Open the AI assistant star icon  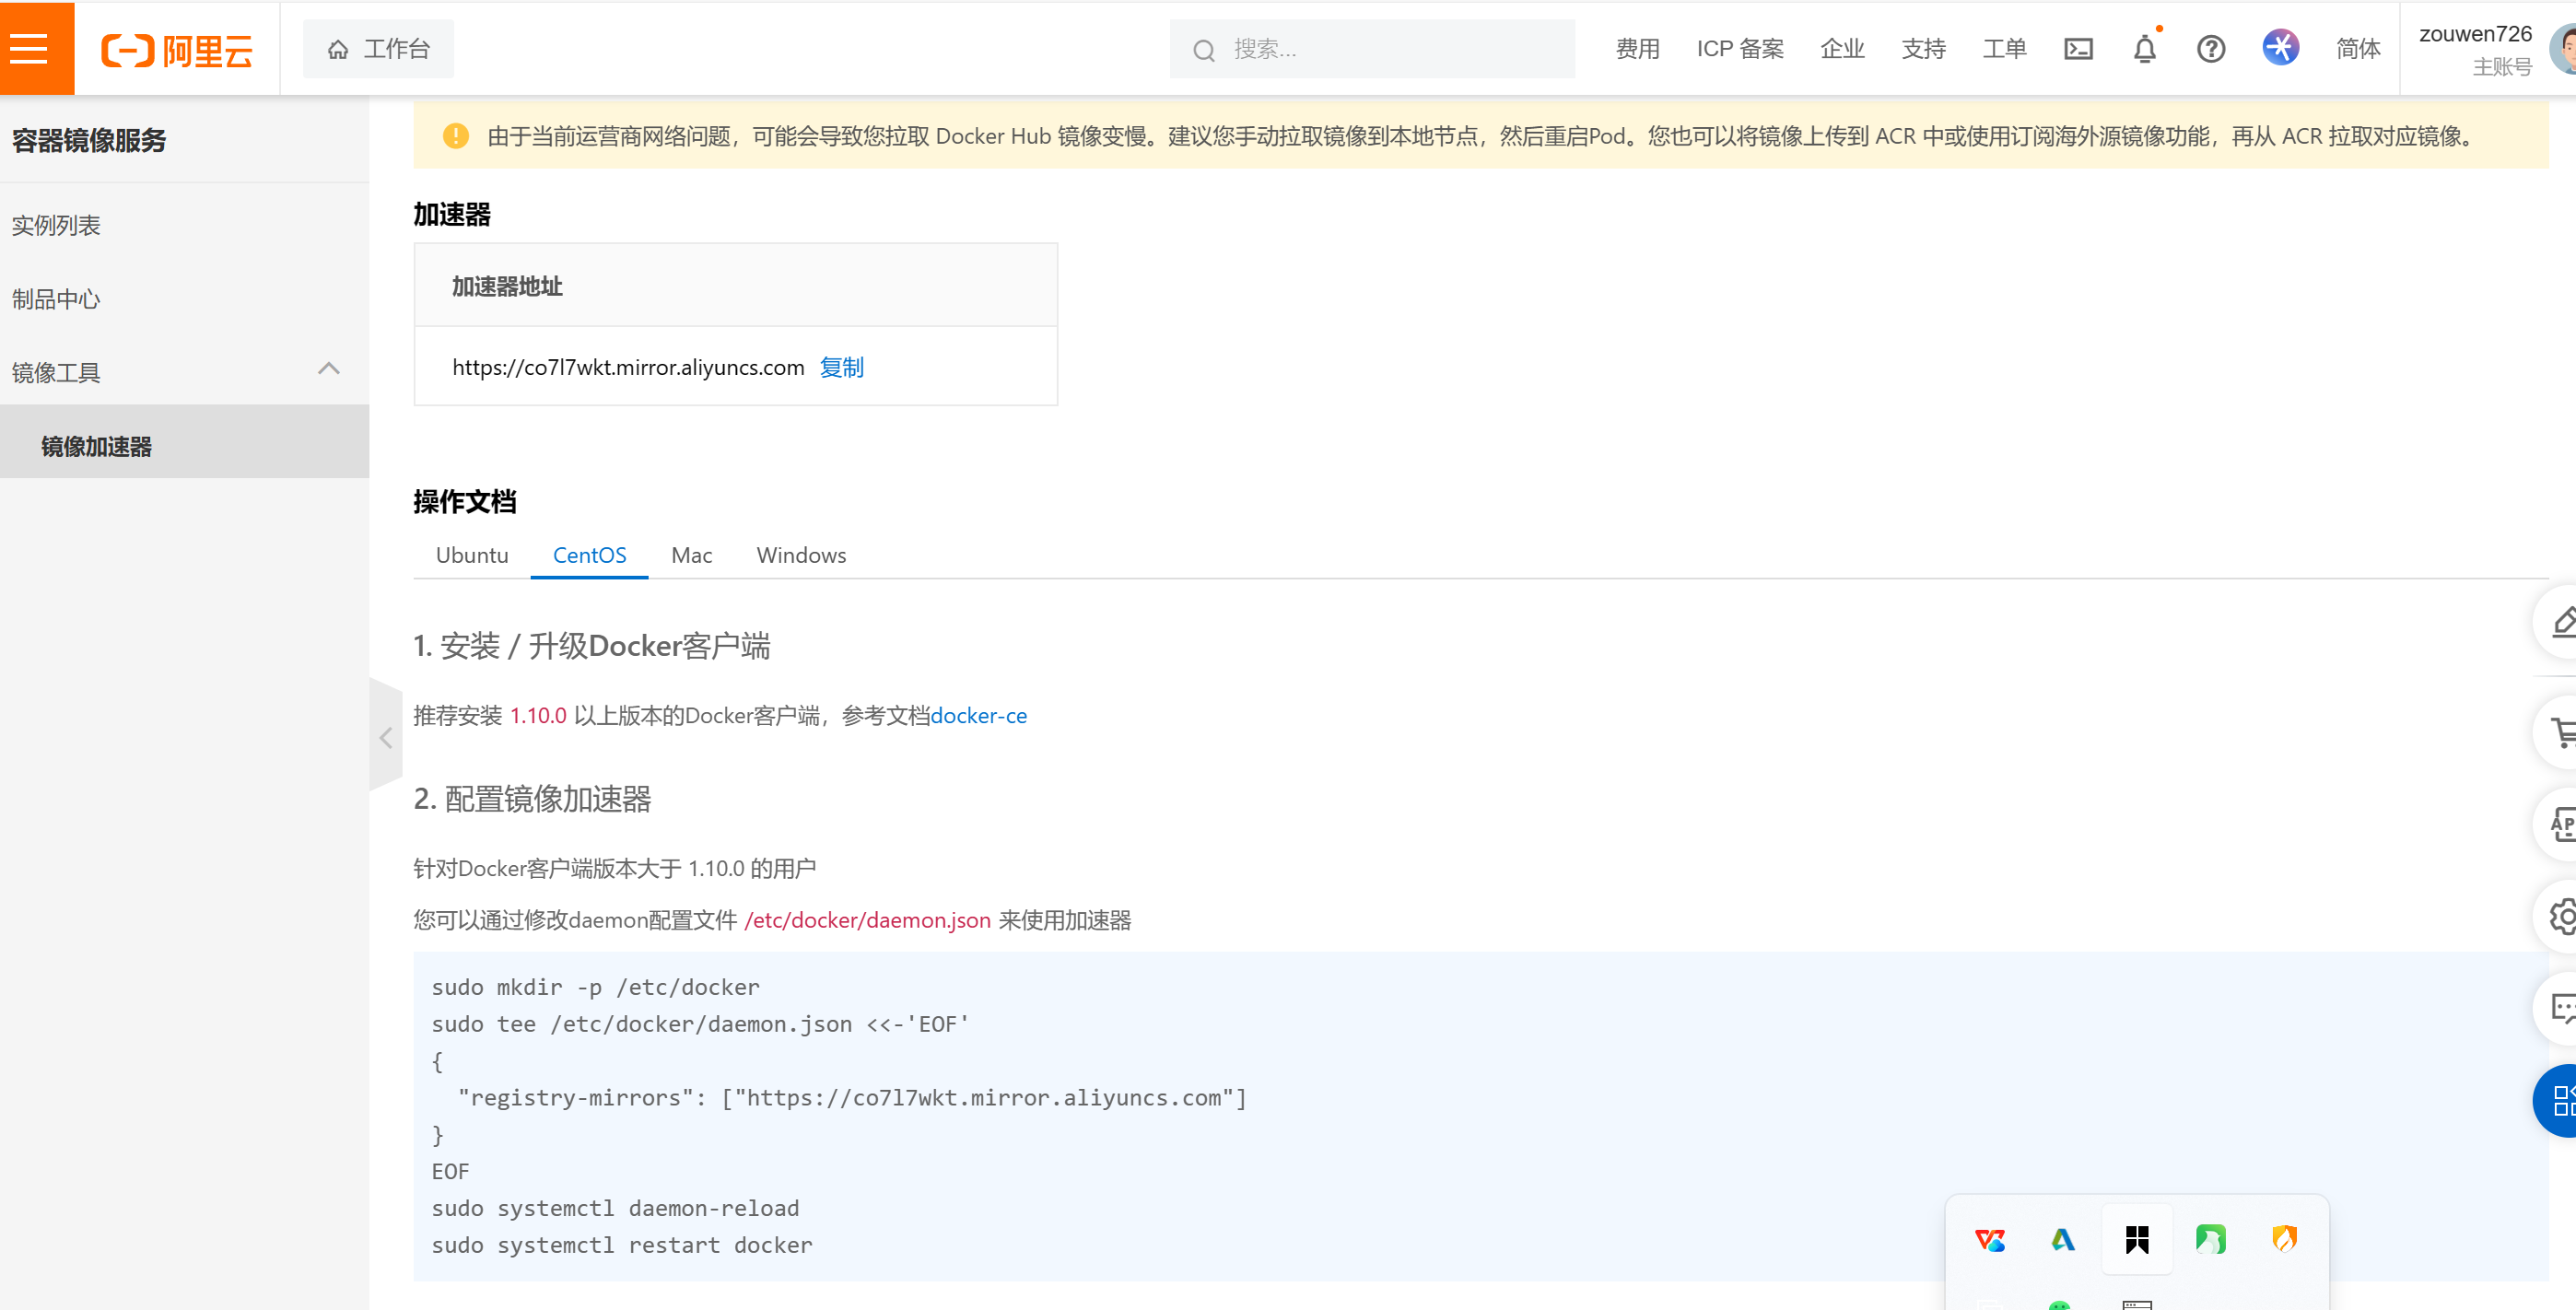[x=2280, y=48]
